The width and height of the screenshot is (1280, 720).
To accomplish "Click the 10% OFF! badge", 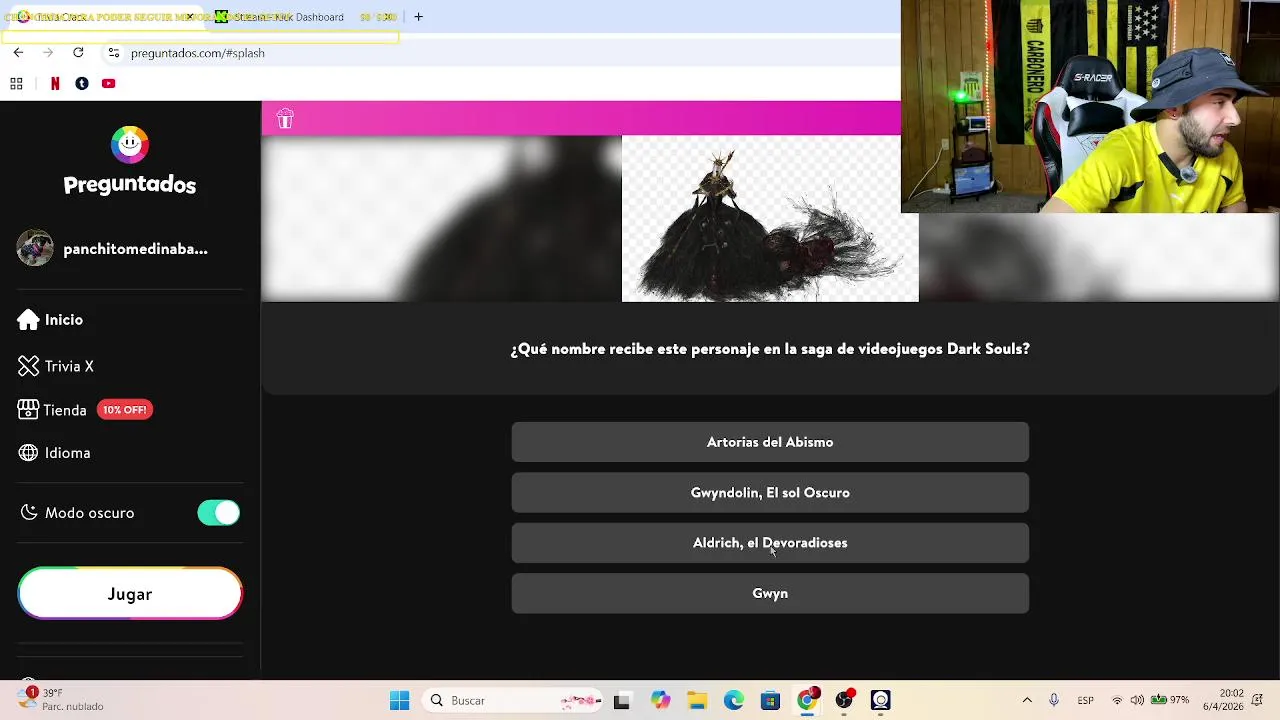I will point(124,410).
